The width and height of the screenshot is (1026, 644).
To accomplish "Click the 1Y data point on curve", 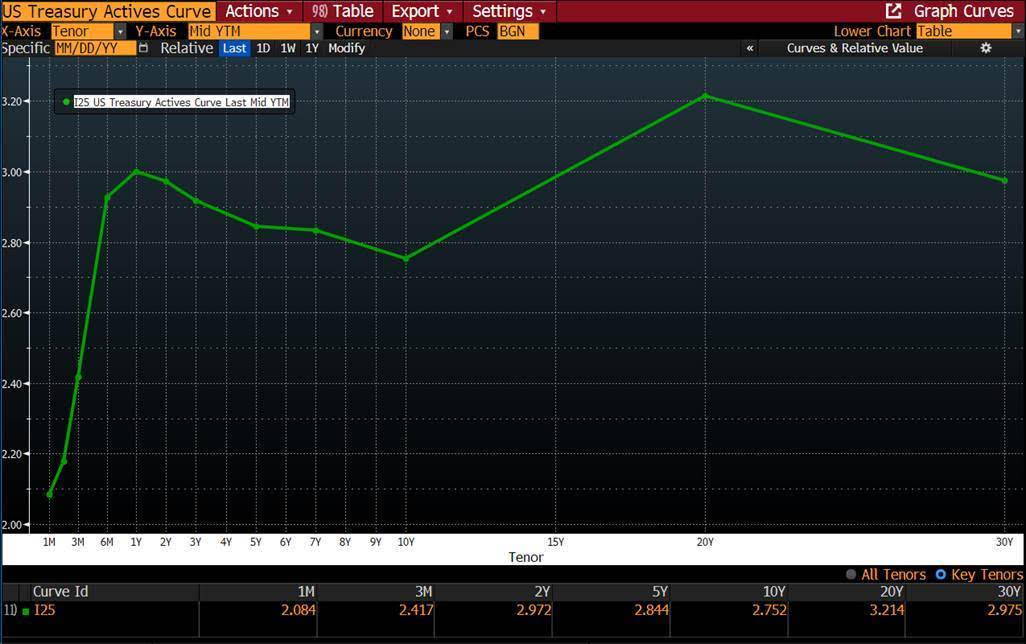I will tap(136, 171).
